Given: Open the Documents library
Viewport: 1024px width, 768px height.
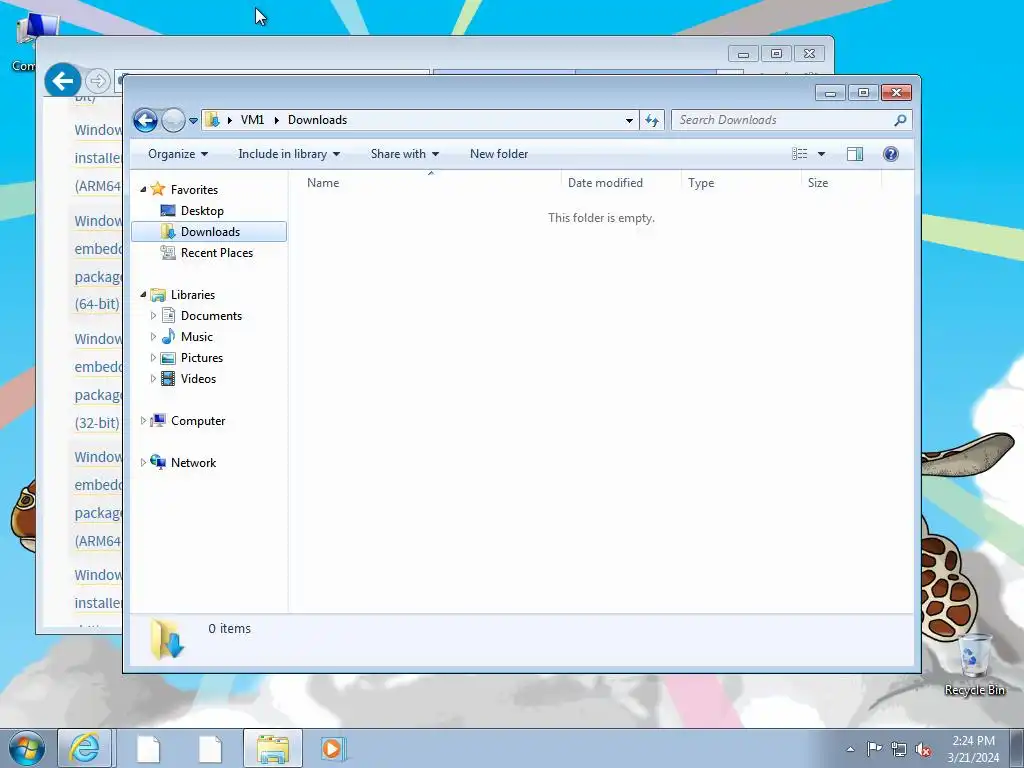Looking at the screenshot, I should (x=211, y=315).
